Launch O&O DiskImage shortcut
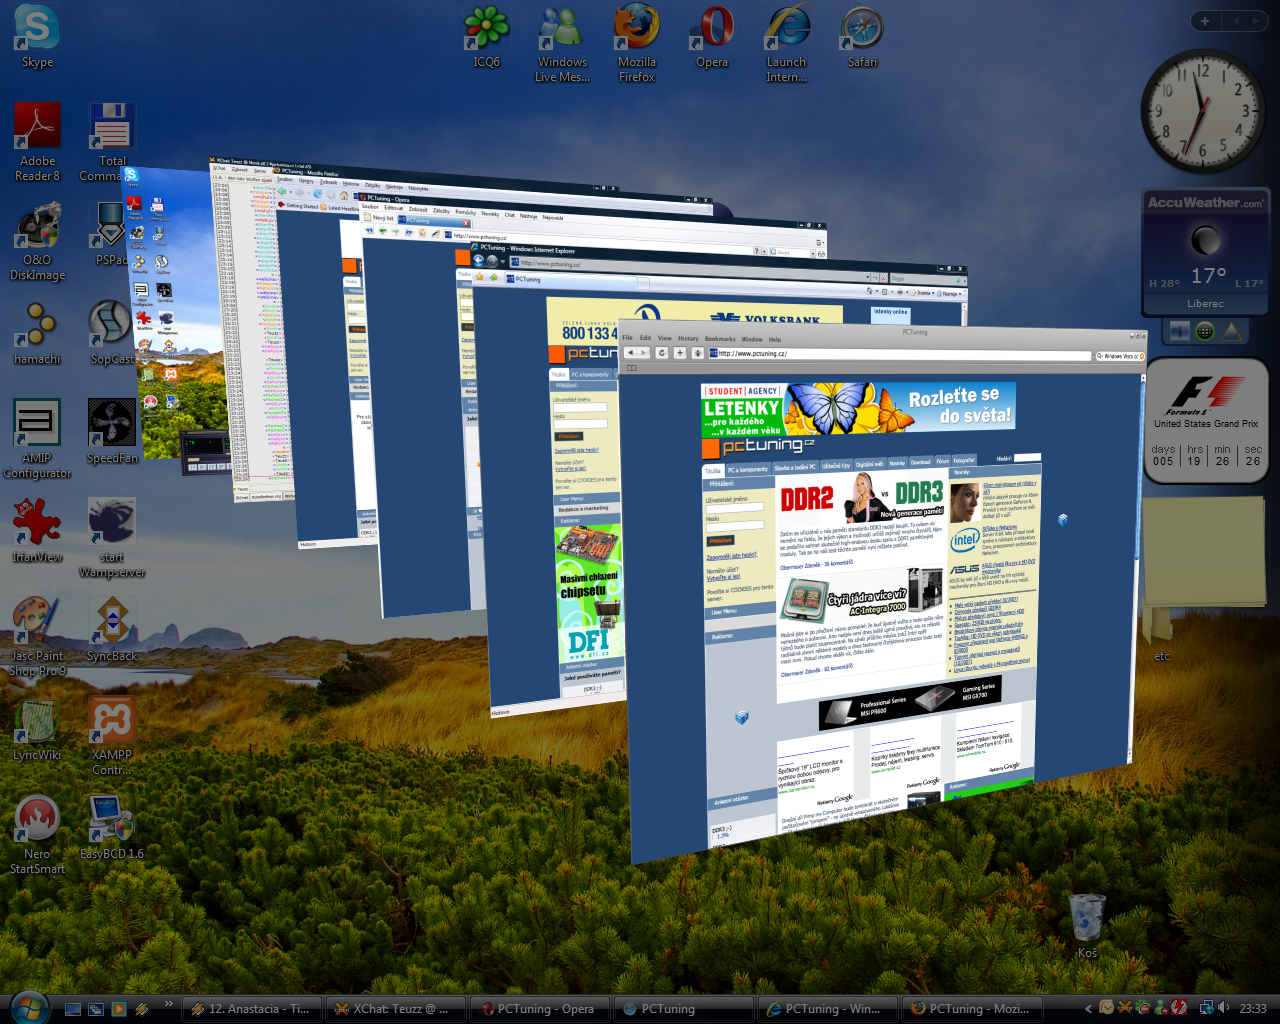1280x1024 pixels. pos(37,241)
